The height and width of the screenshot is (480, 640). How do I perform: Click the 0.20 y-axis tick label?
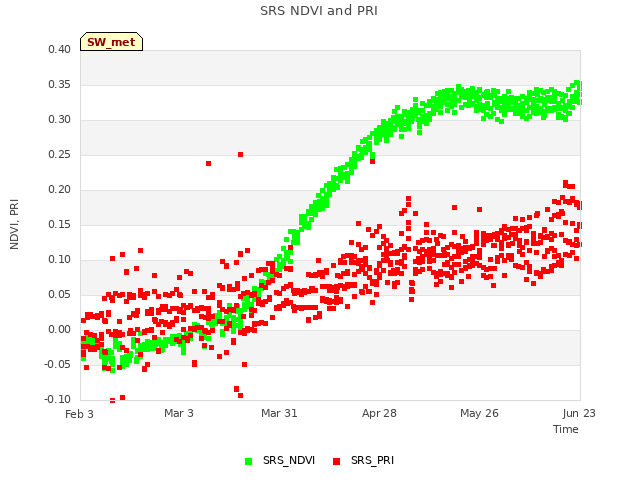click(x=59, y=189)
